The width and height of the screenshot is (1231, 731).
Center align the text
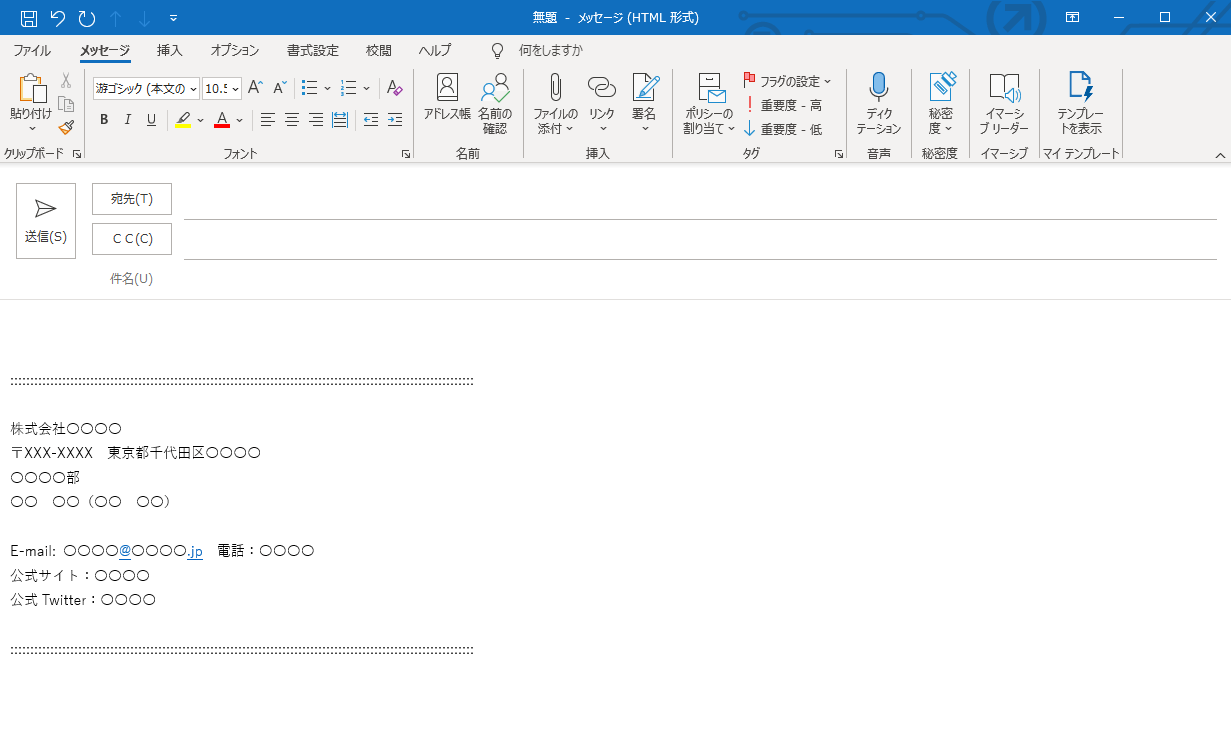(292, 120)
